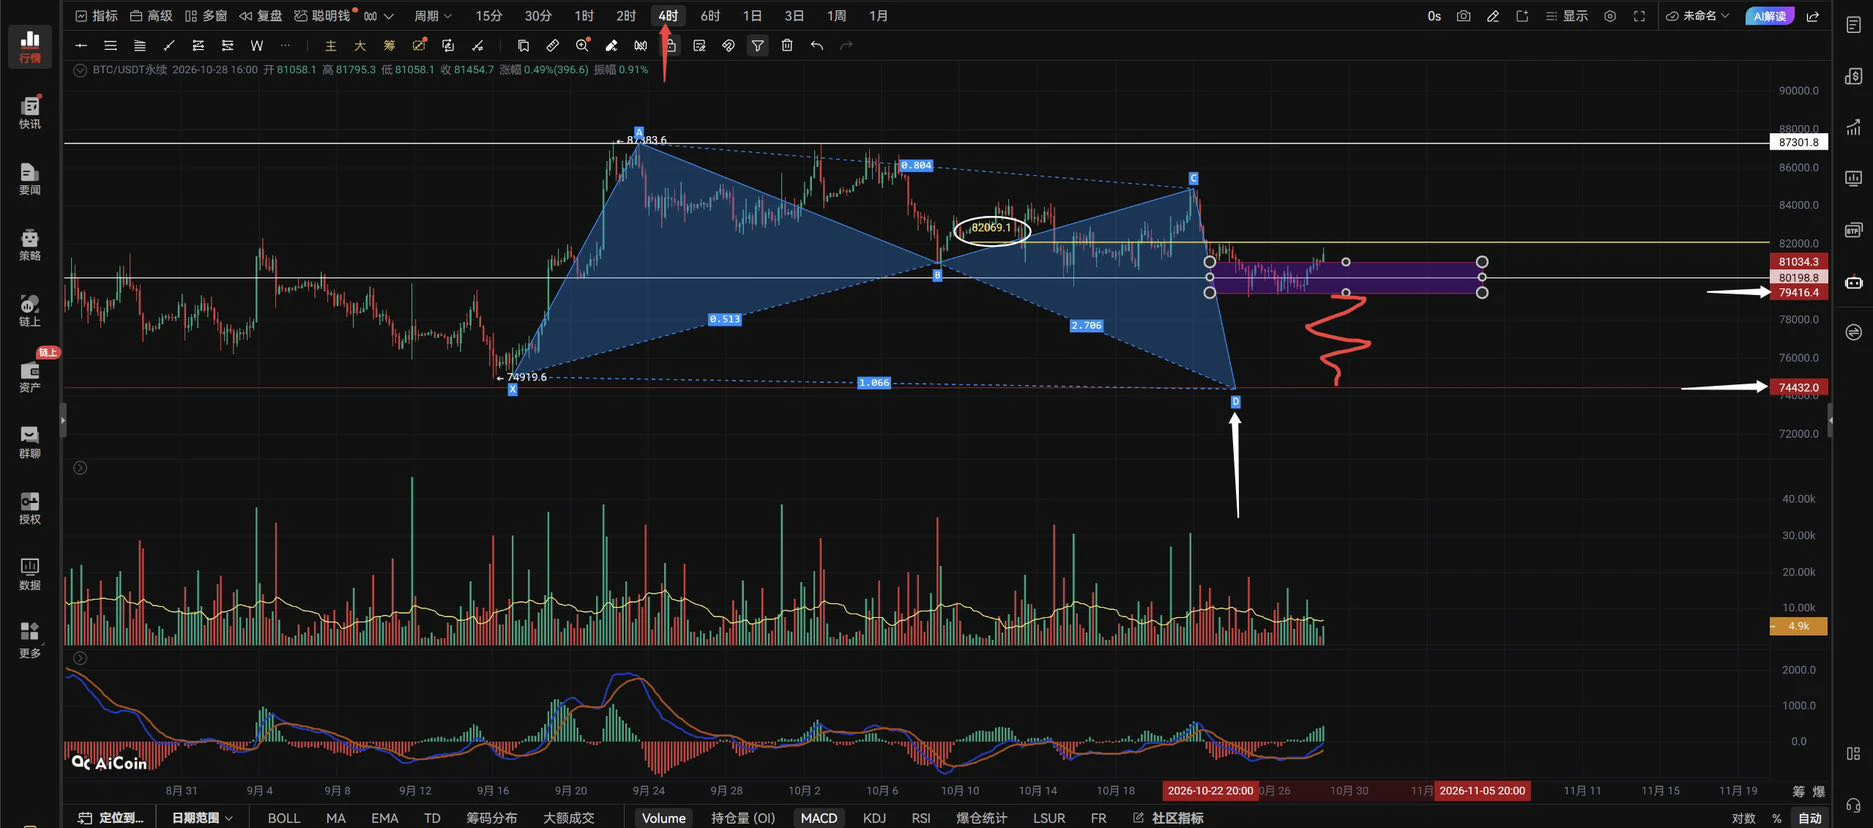Click the eraser tool icon

click(611, 45)
